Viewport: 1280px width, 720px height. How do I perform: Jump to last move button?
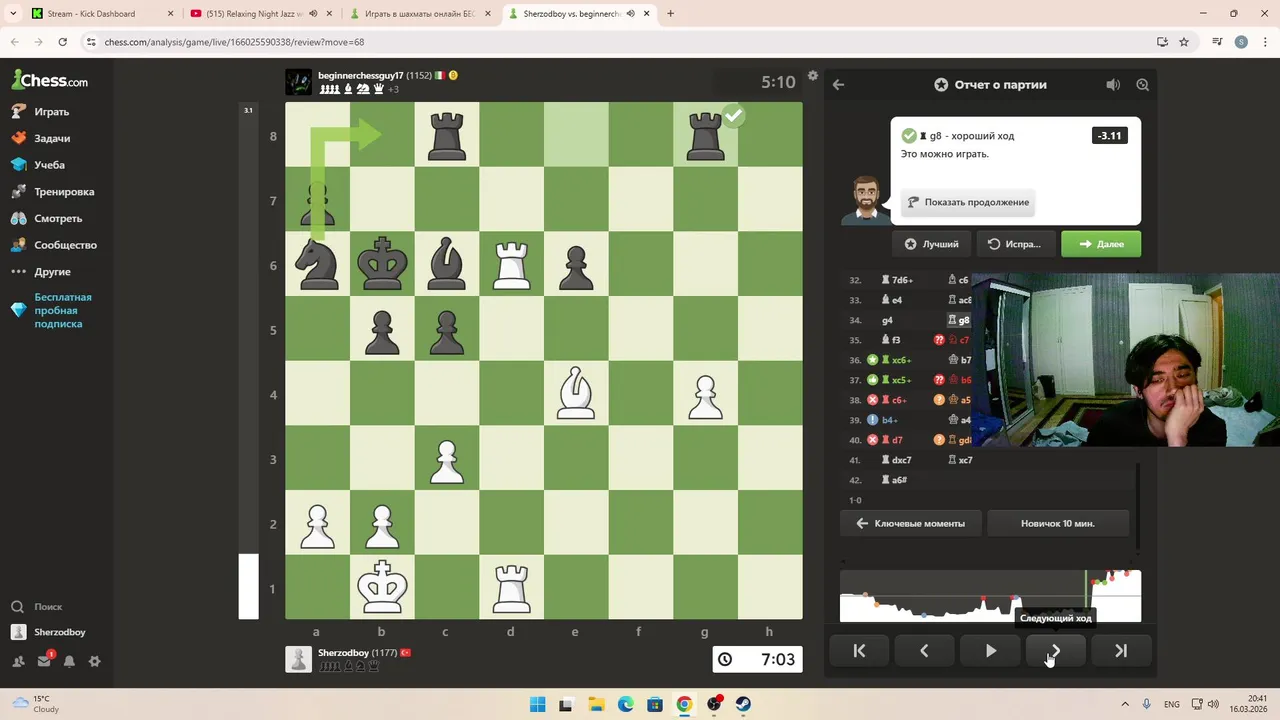1121,651
